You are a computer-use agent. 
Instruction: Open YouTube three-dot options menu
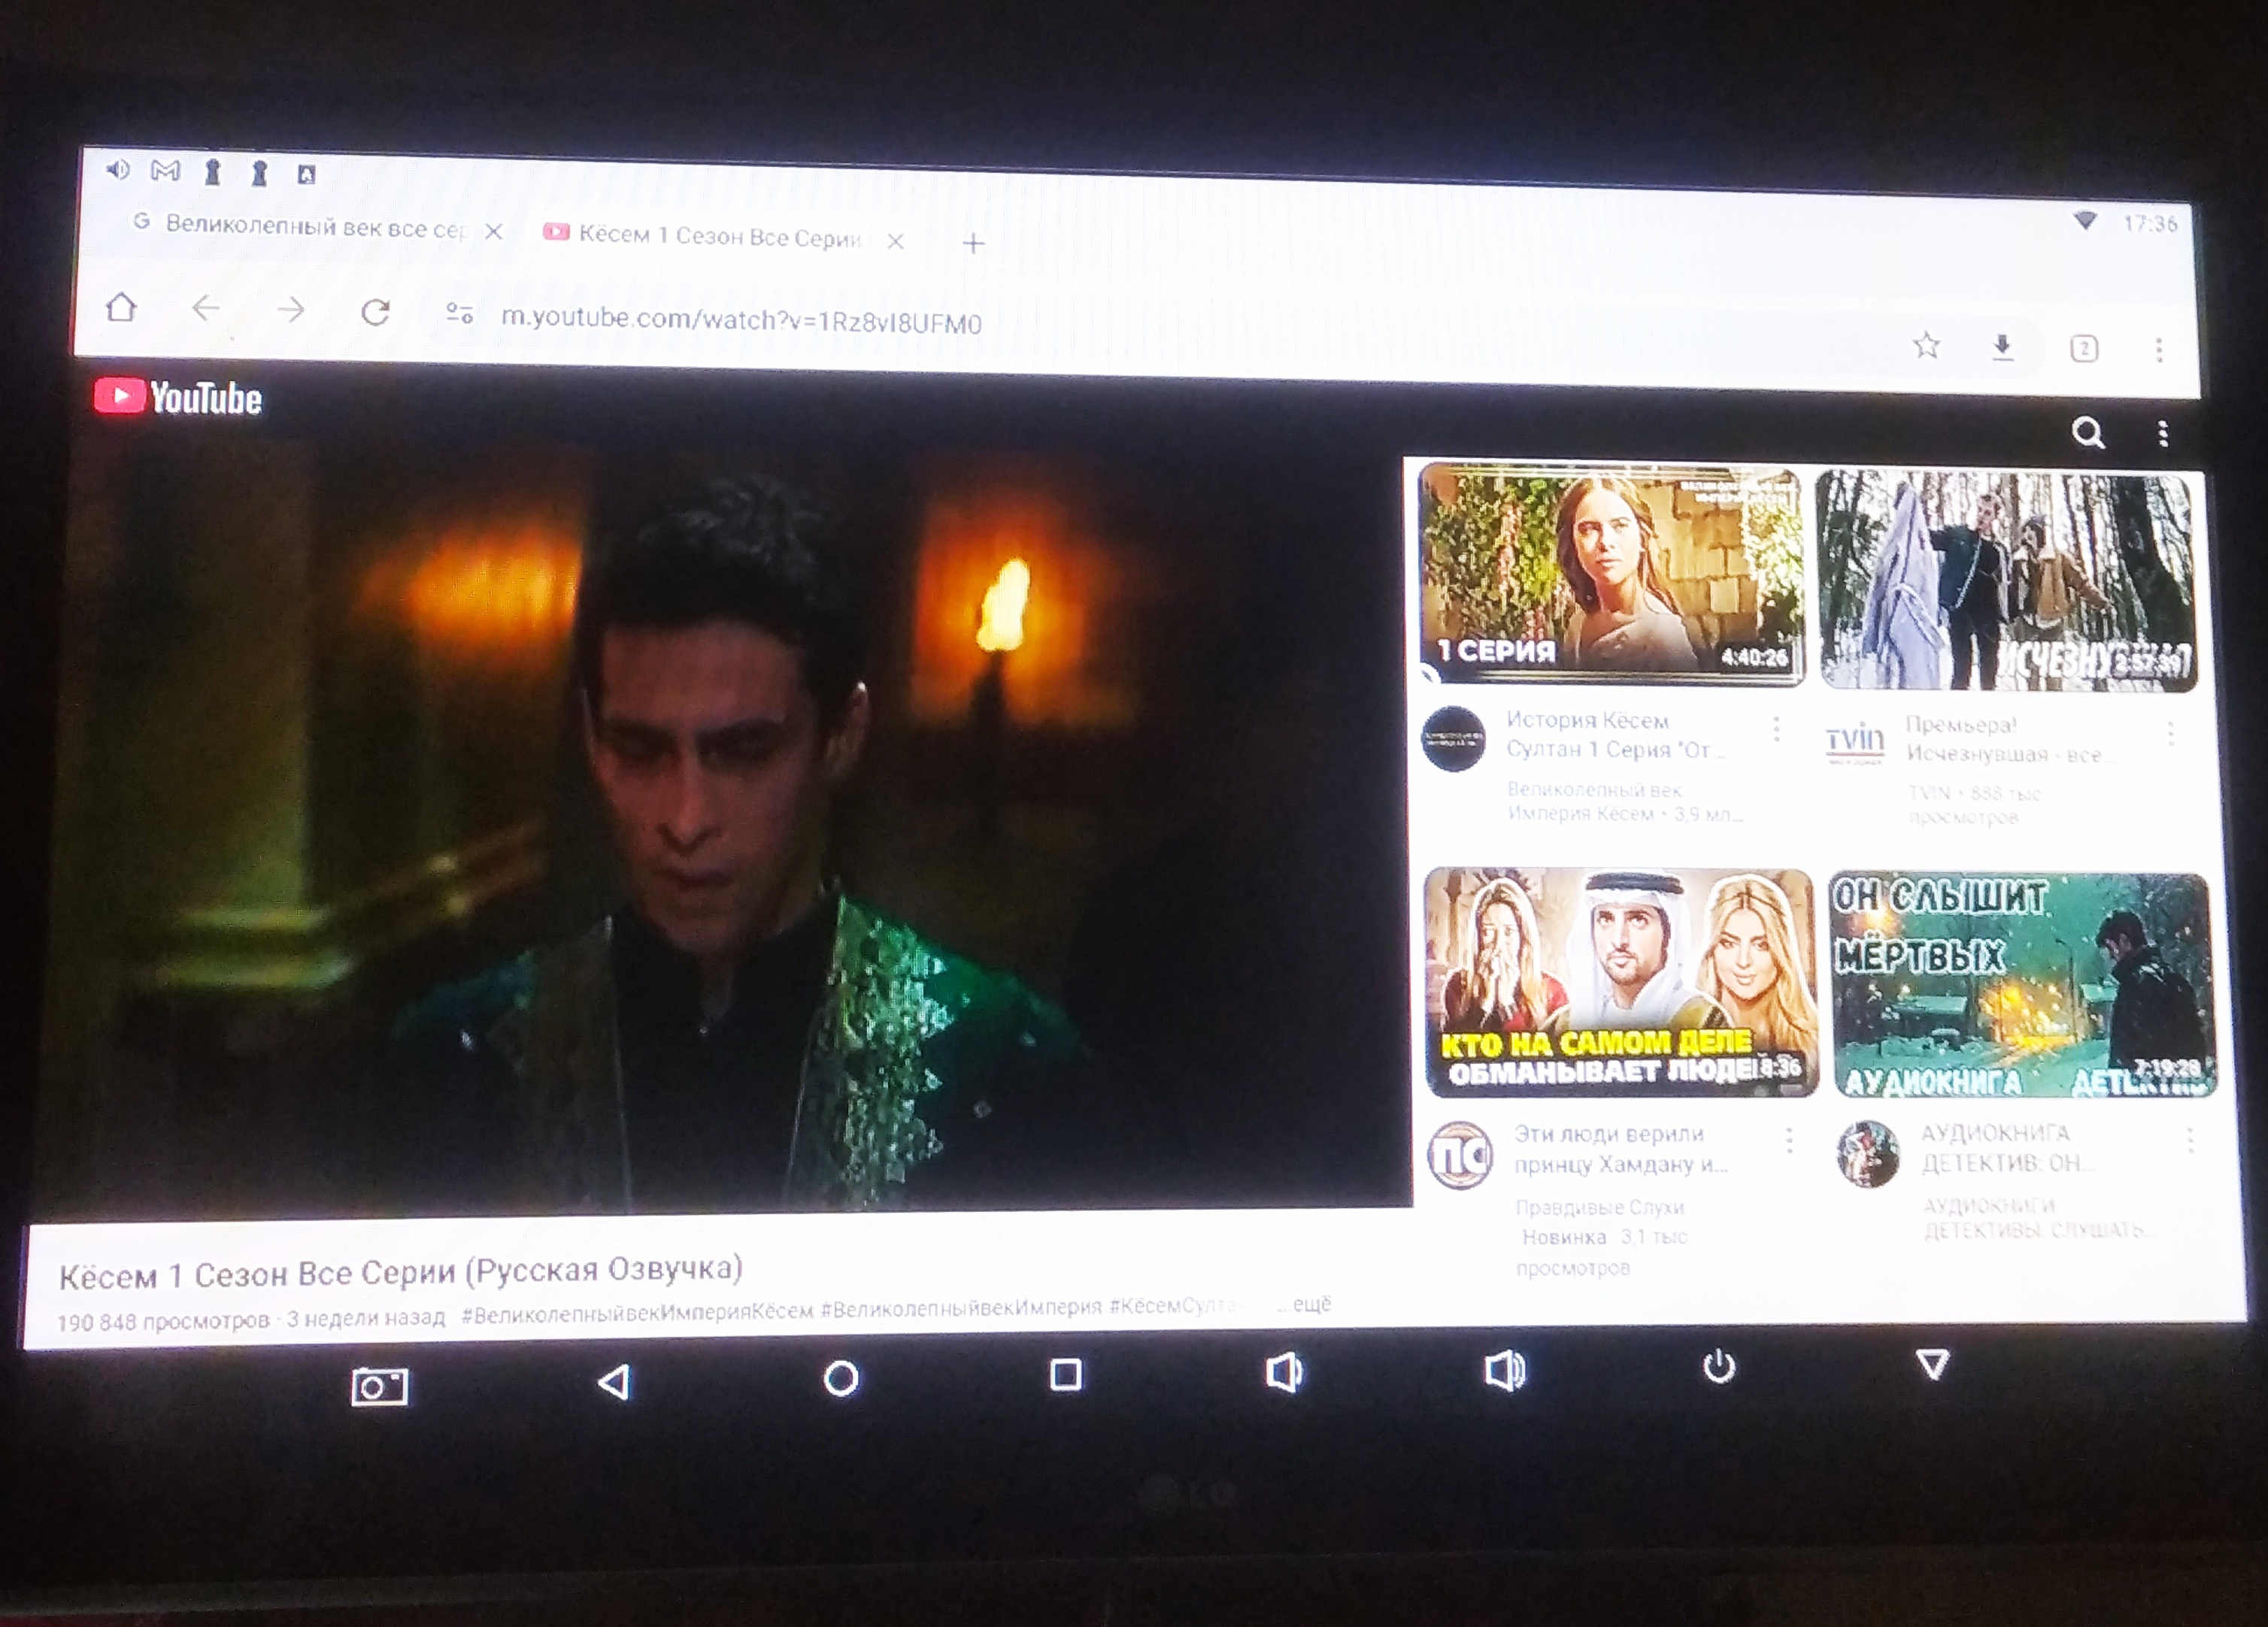pyautogui.click(x=2163, y=434)
